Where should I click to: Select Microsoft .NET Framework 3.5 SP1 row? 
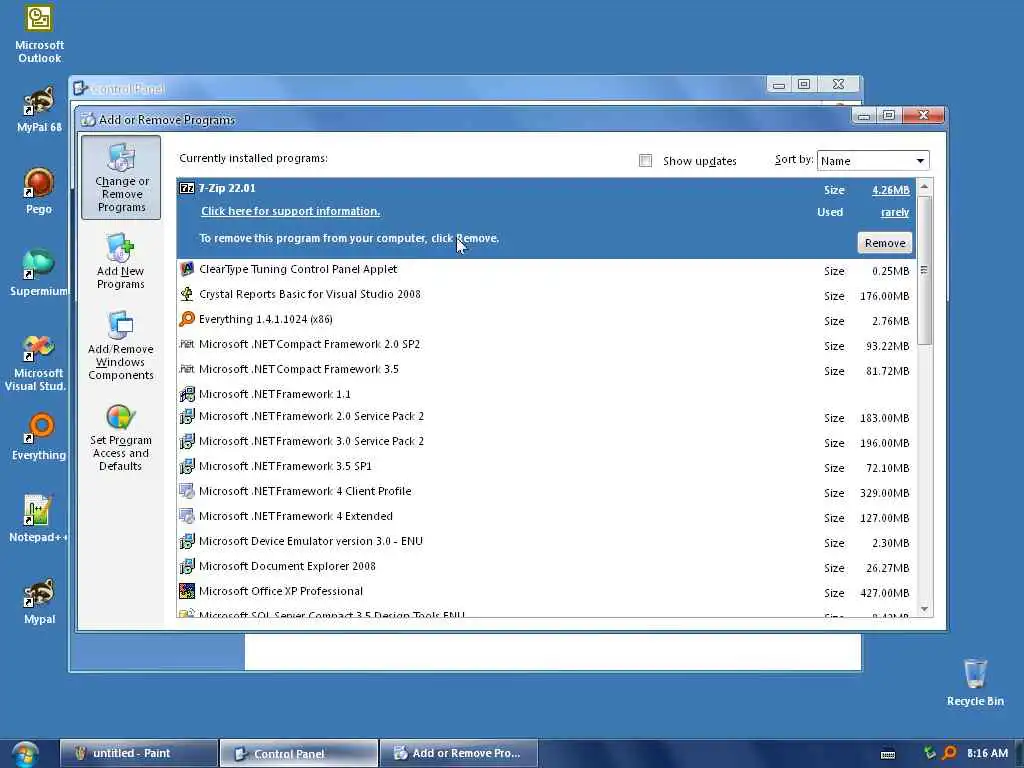click(546, 466)
